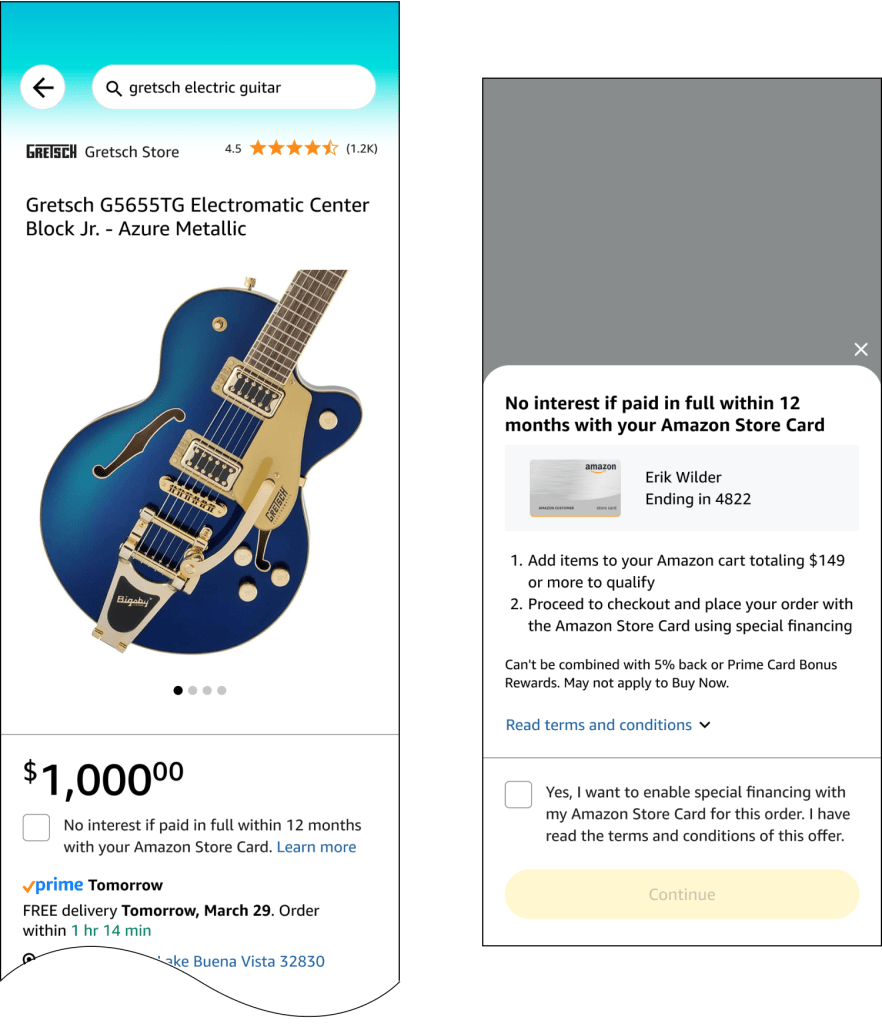Close the financing sheet with X
The width and height of the screenshot is (882, 1024).
tap(861, 349)
